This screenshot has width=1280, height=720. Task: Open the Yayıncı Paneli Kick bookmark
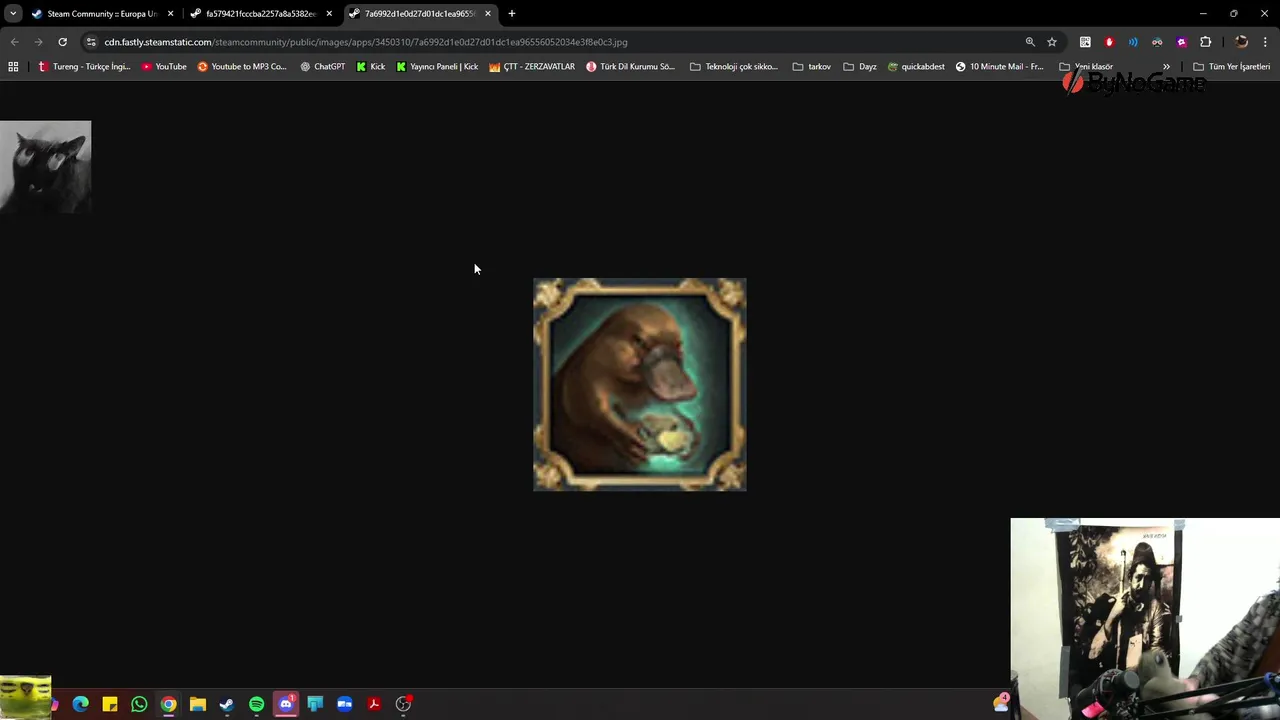pos(437,67)
